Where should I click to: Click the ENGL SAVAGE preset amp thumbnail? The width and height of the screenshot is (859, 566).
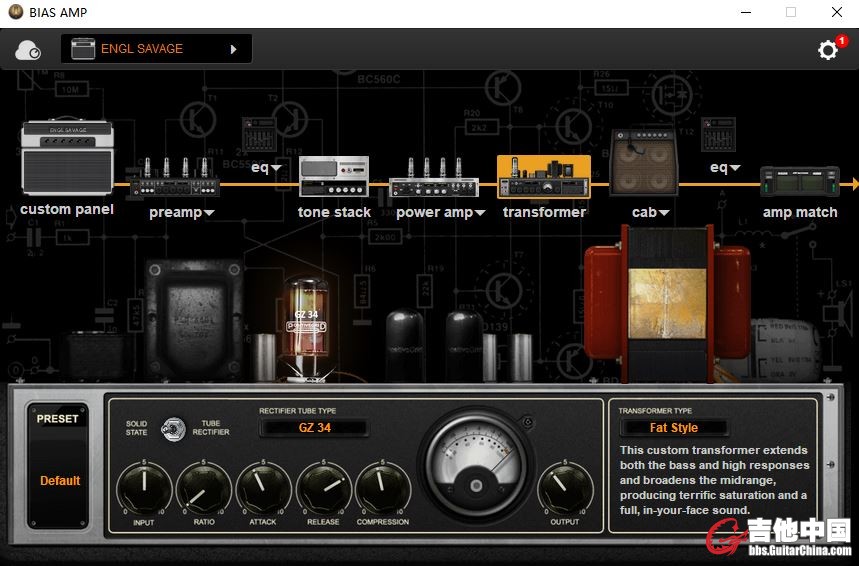(x=83, y=49)
